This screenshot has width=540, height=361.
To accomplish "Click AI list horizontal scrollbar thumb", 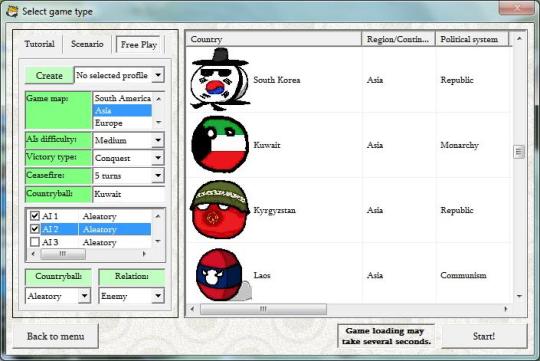I will (63, 254).
